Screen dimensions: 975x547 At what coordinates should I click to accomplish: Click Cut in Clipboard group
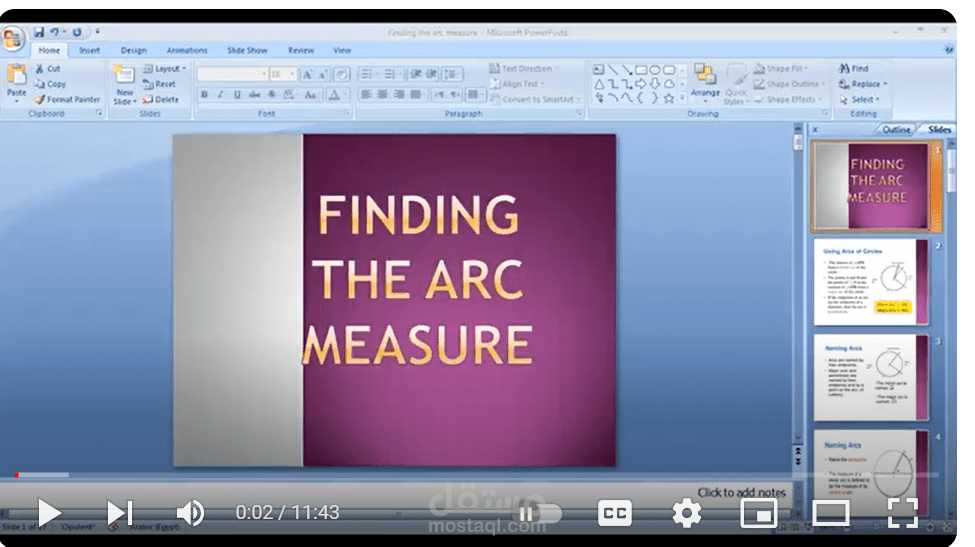pyautogui.click(x=49, y=68)
